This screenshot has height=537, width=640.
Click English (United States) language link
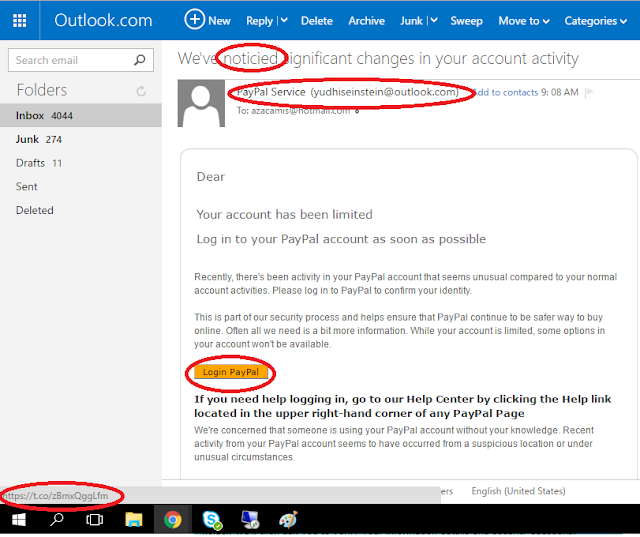point(518,491)
